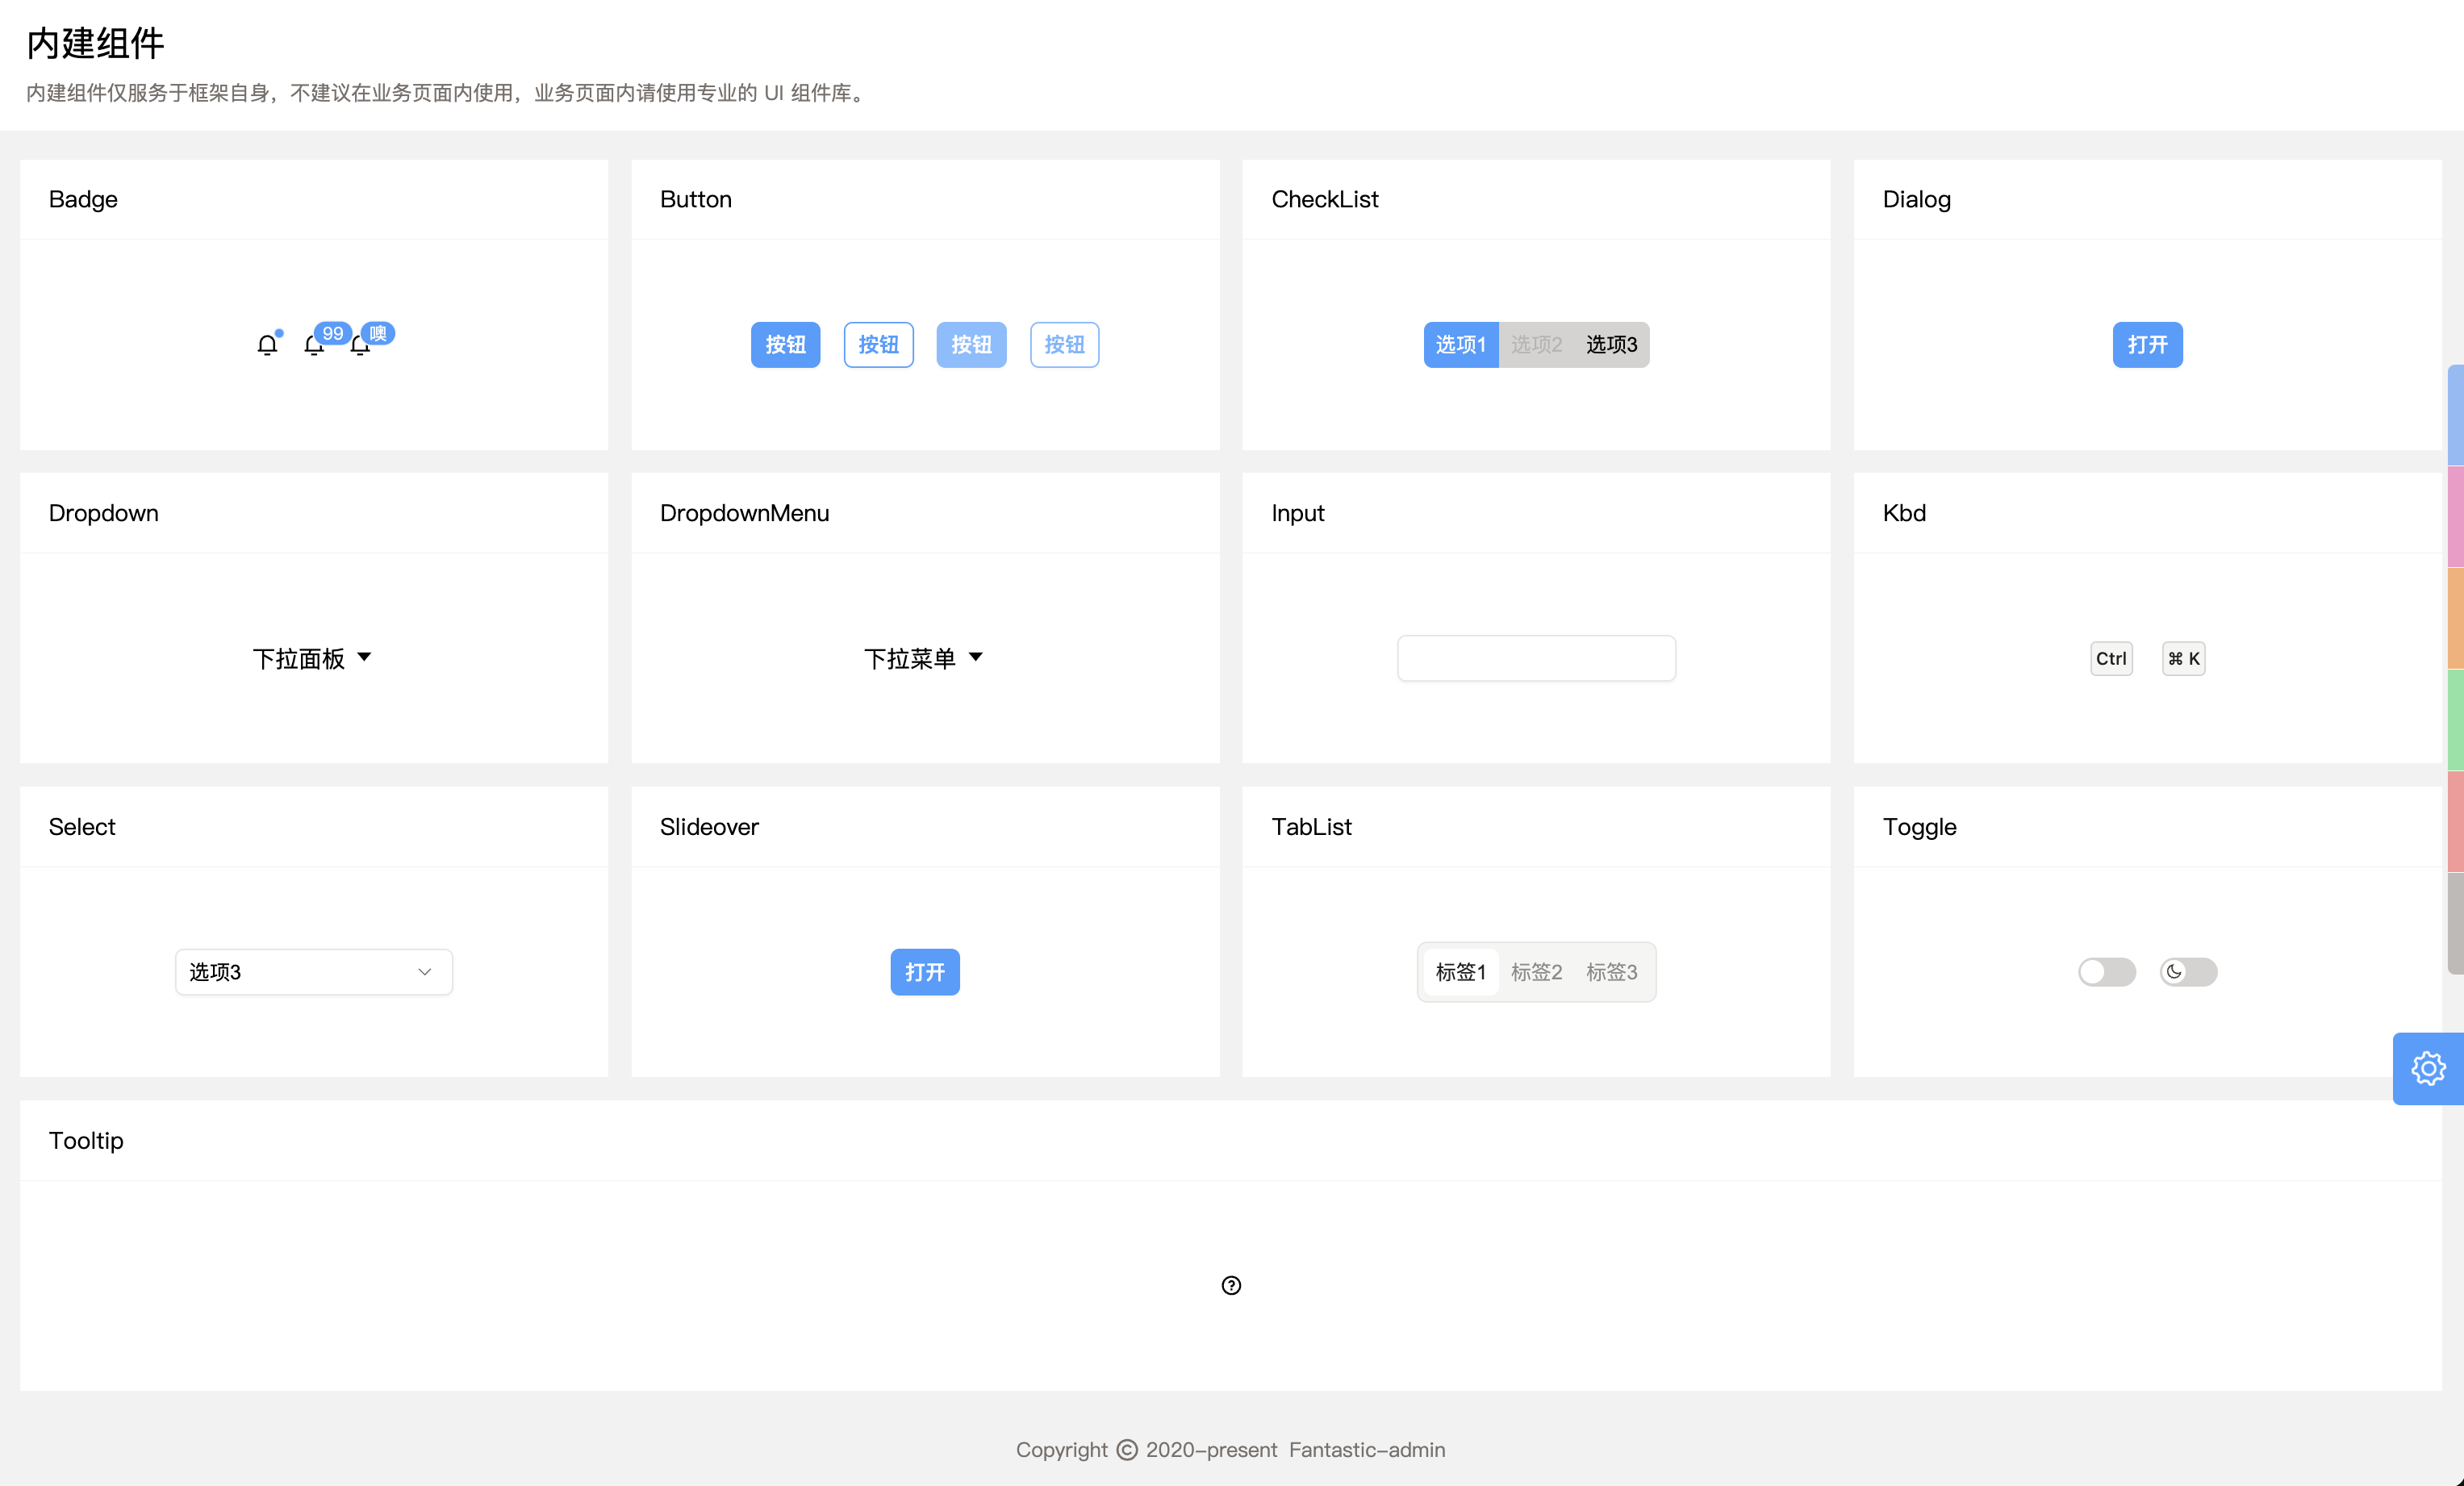Click the Ctrl keyboard key badge

2111,658
